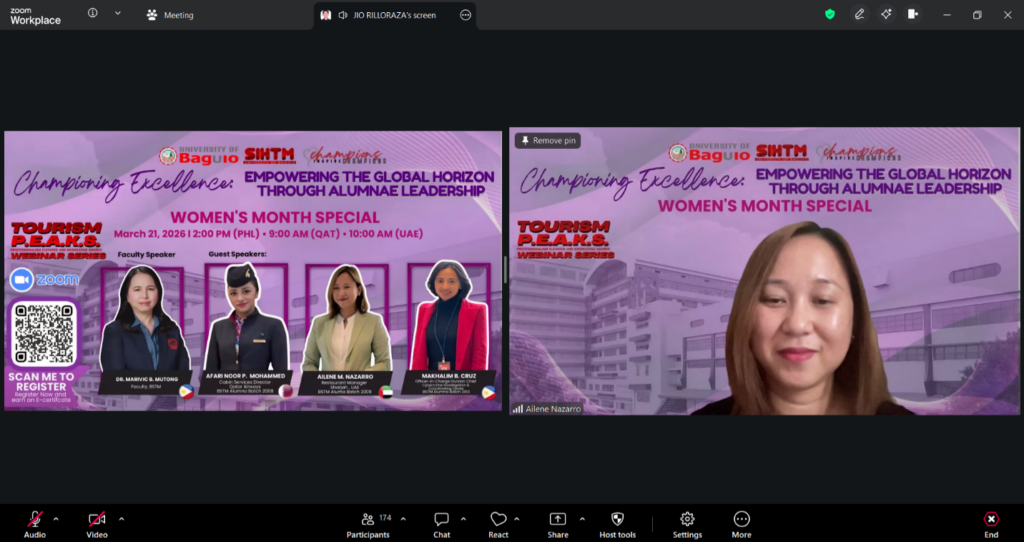Click the Zoom Workplace logo
1024x542 pixels.
pos(35,16)
